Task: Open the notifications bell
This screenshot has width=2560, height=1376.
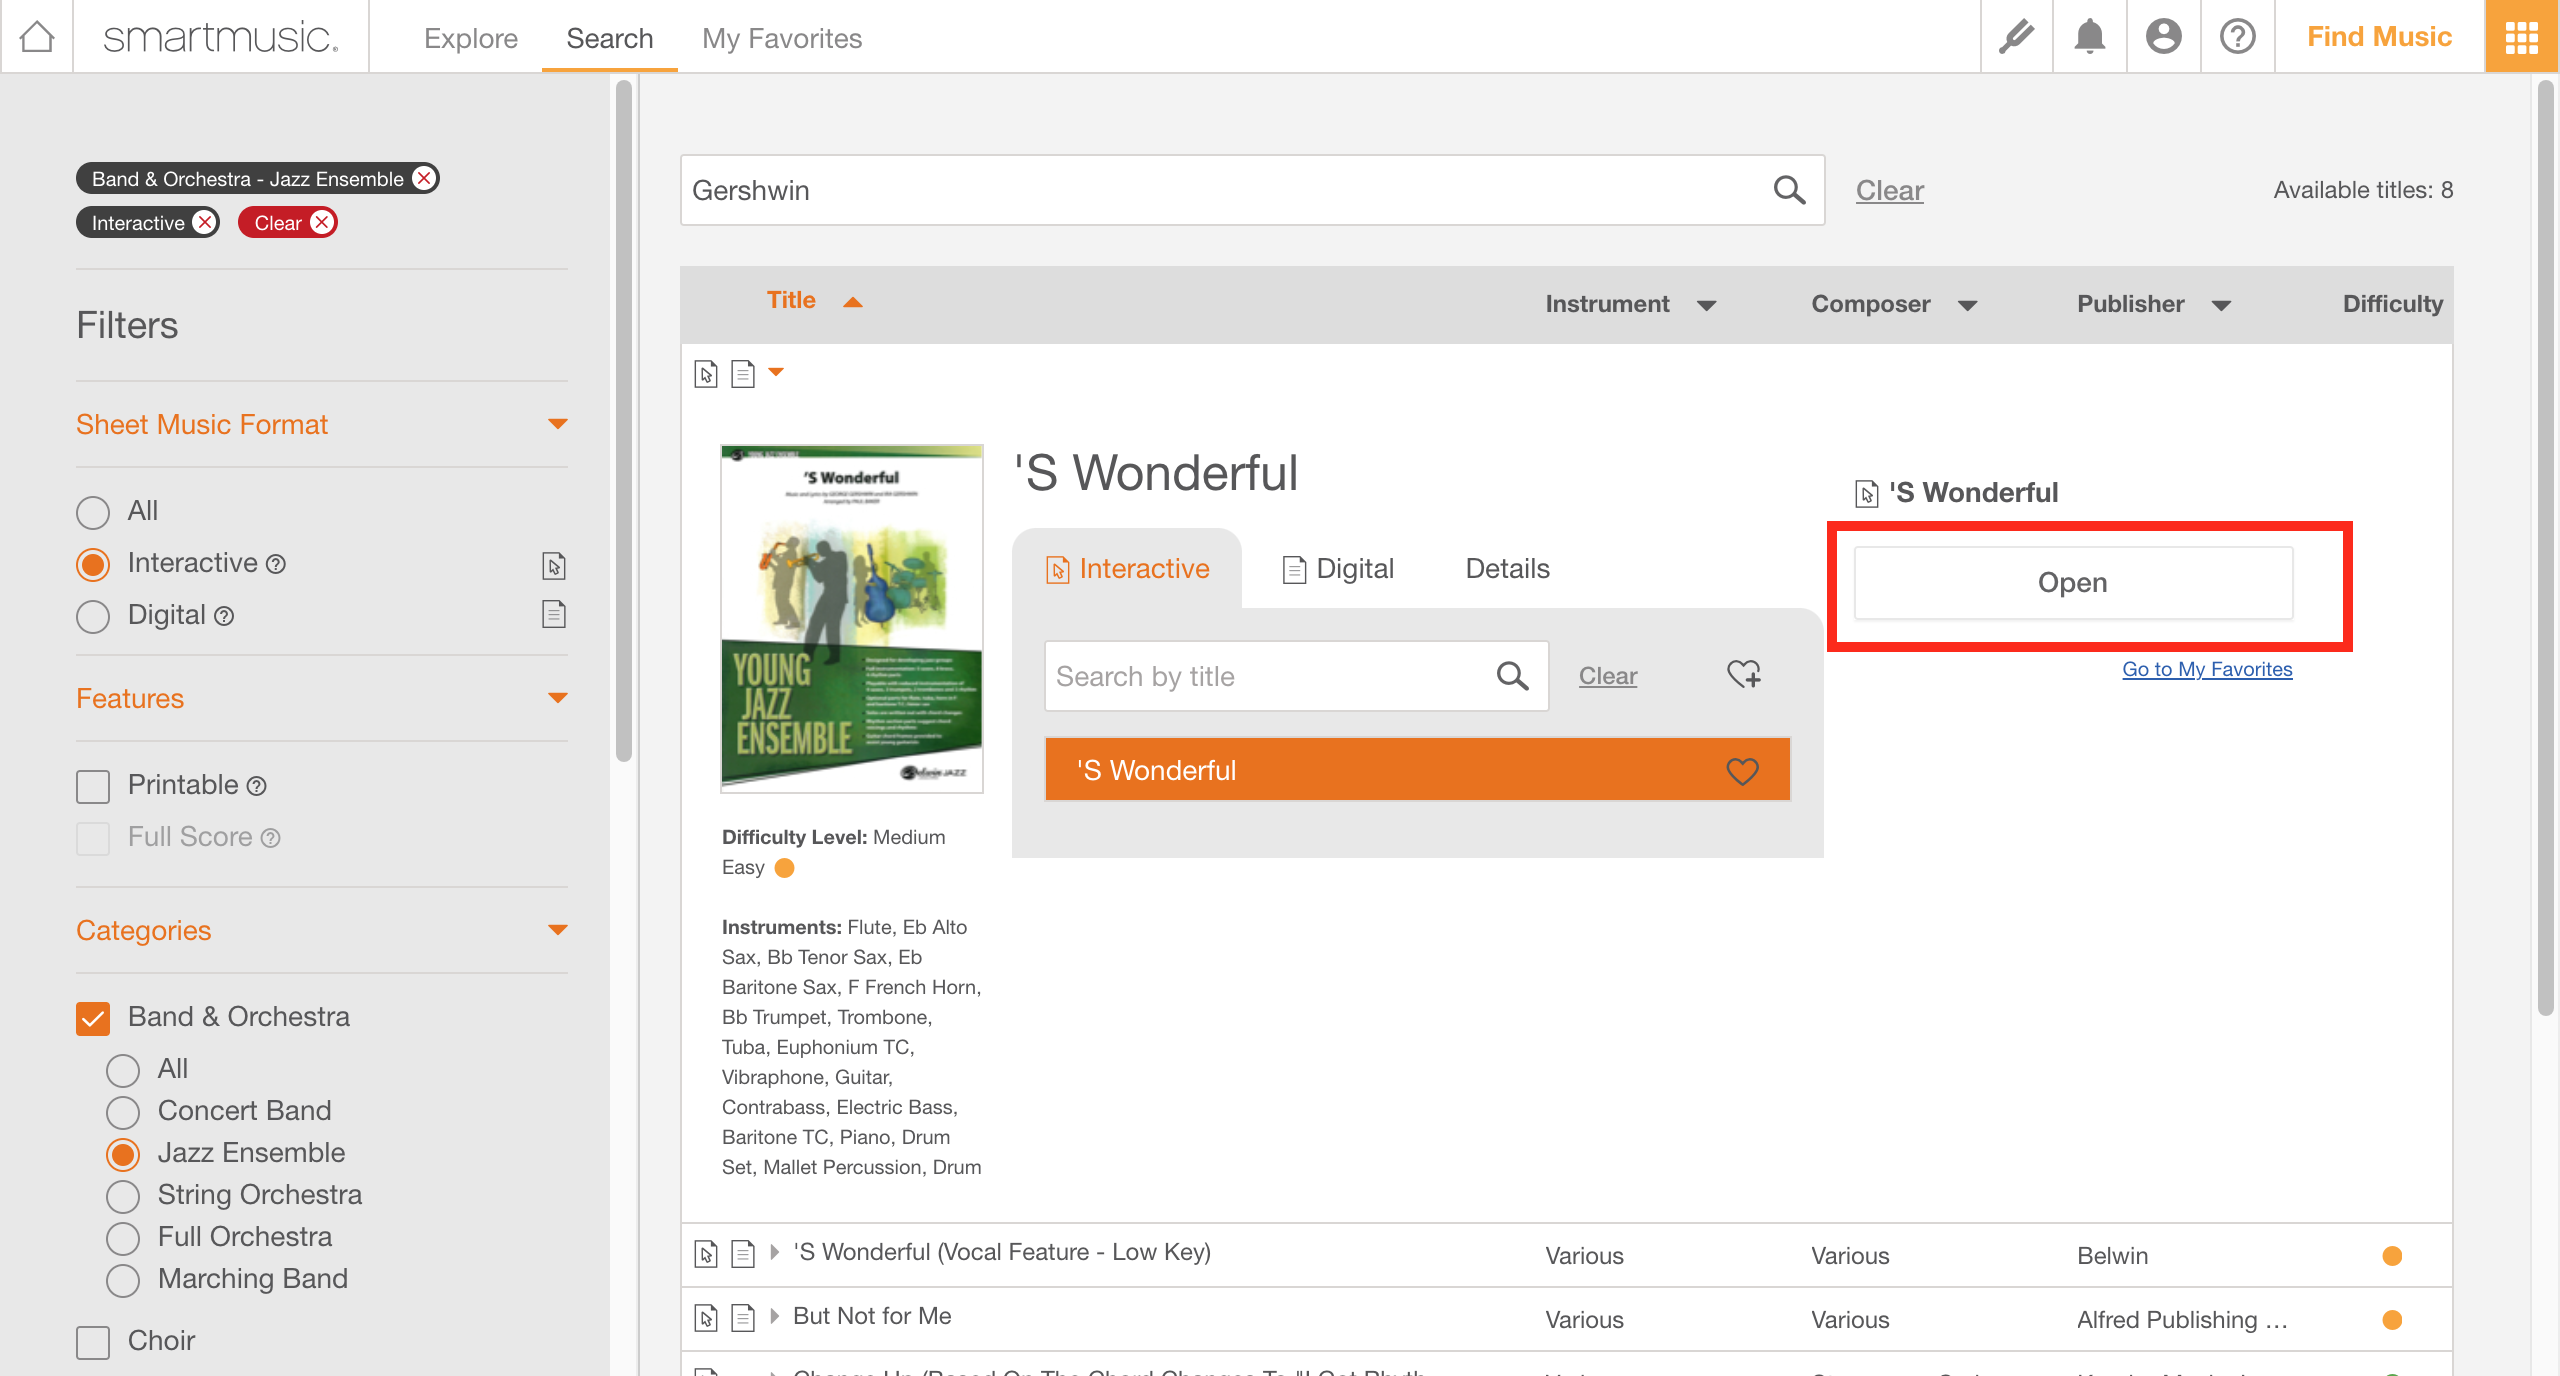Action: tap(2089, 37)
